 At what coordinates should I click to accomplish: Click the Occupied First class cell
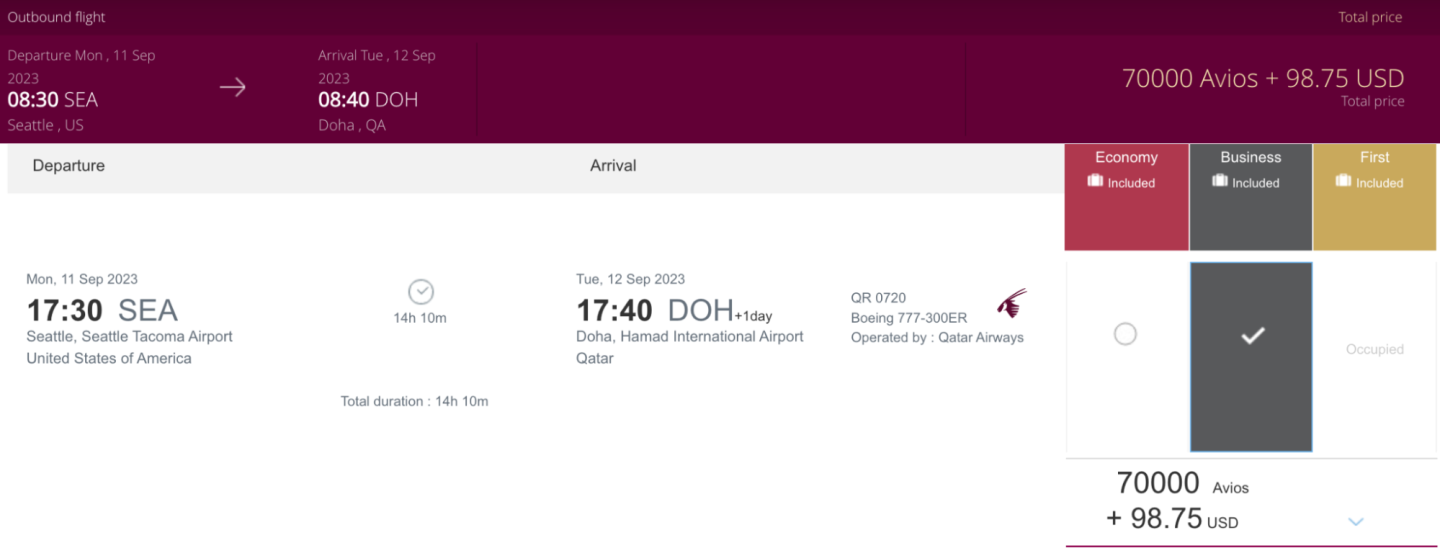click(1374, 350)
